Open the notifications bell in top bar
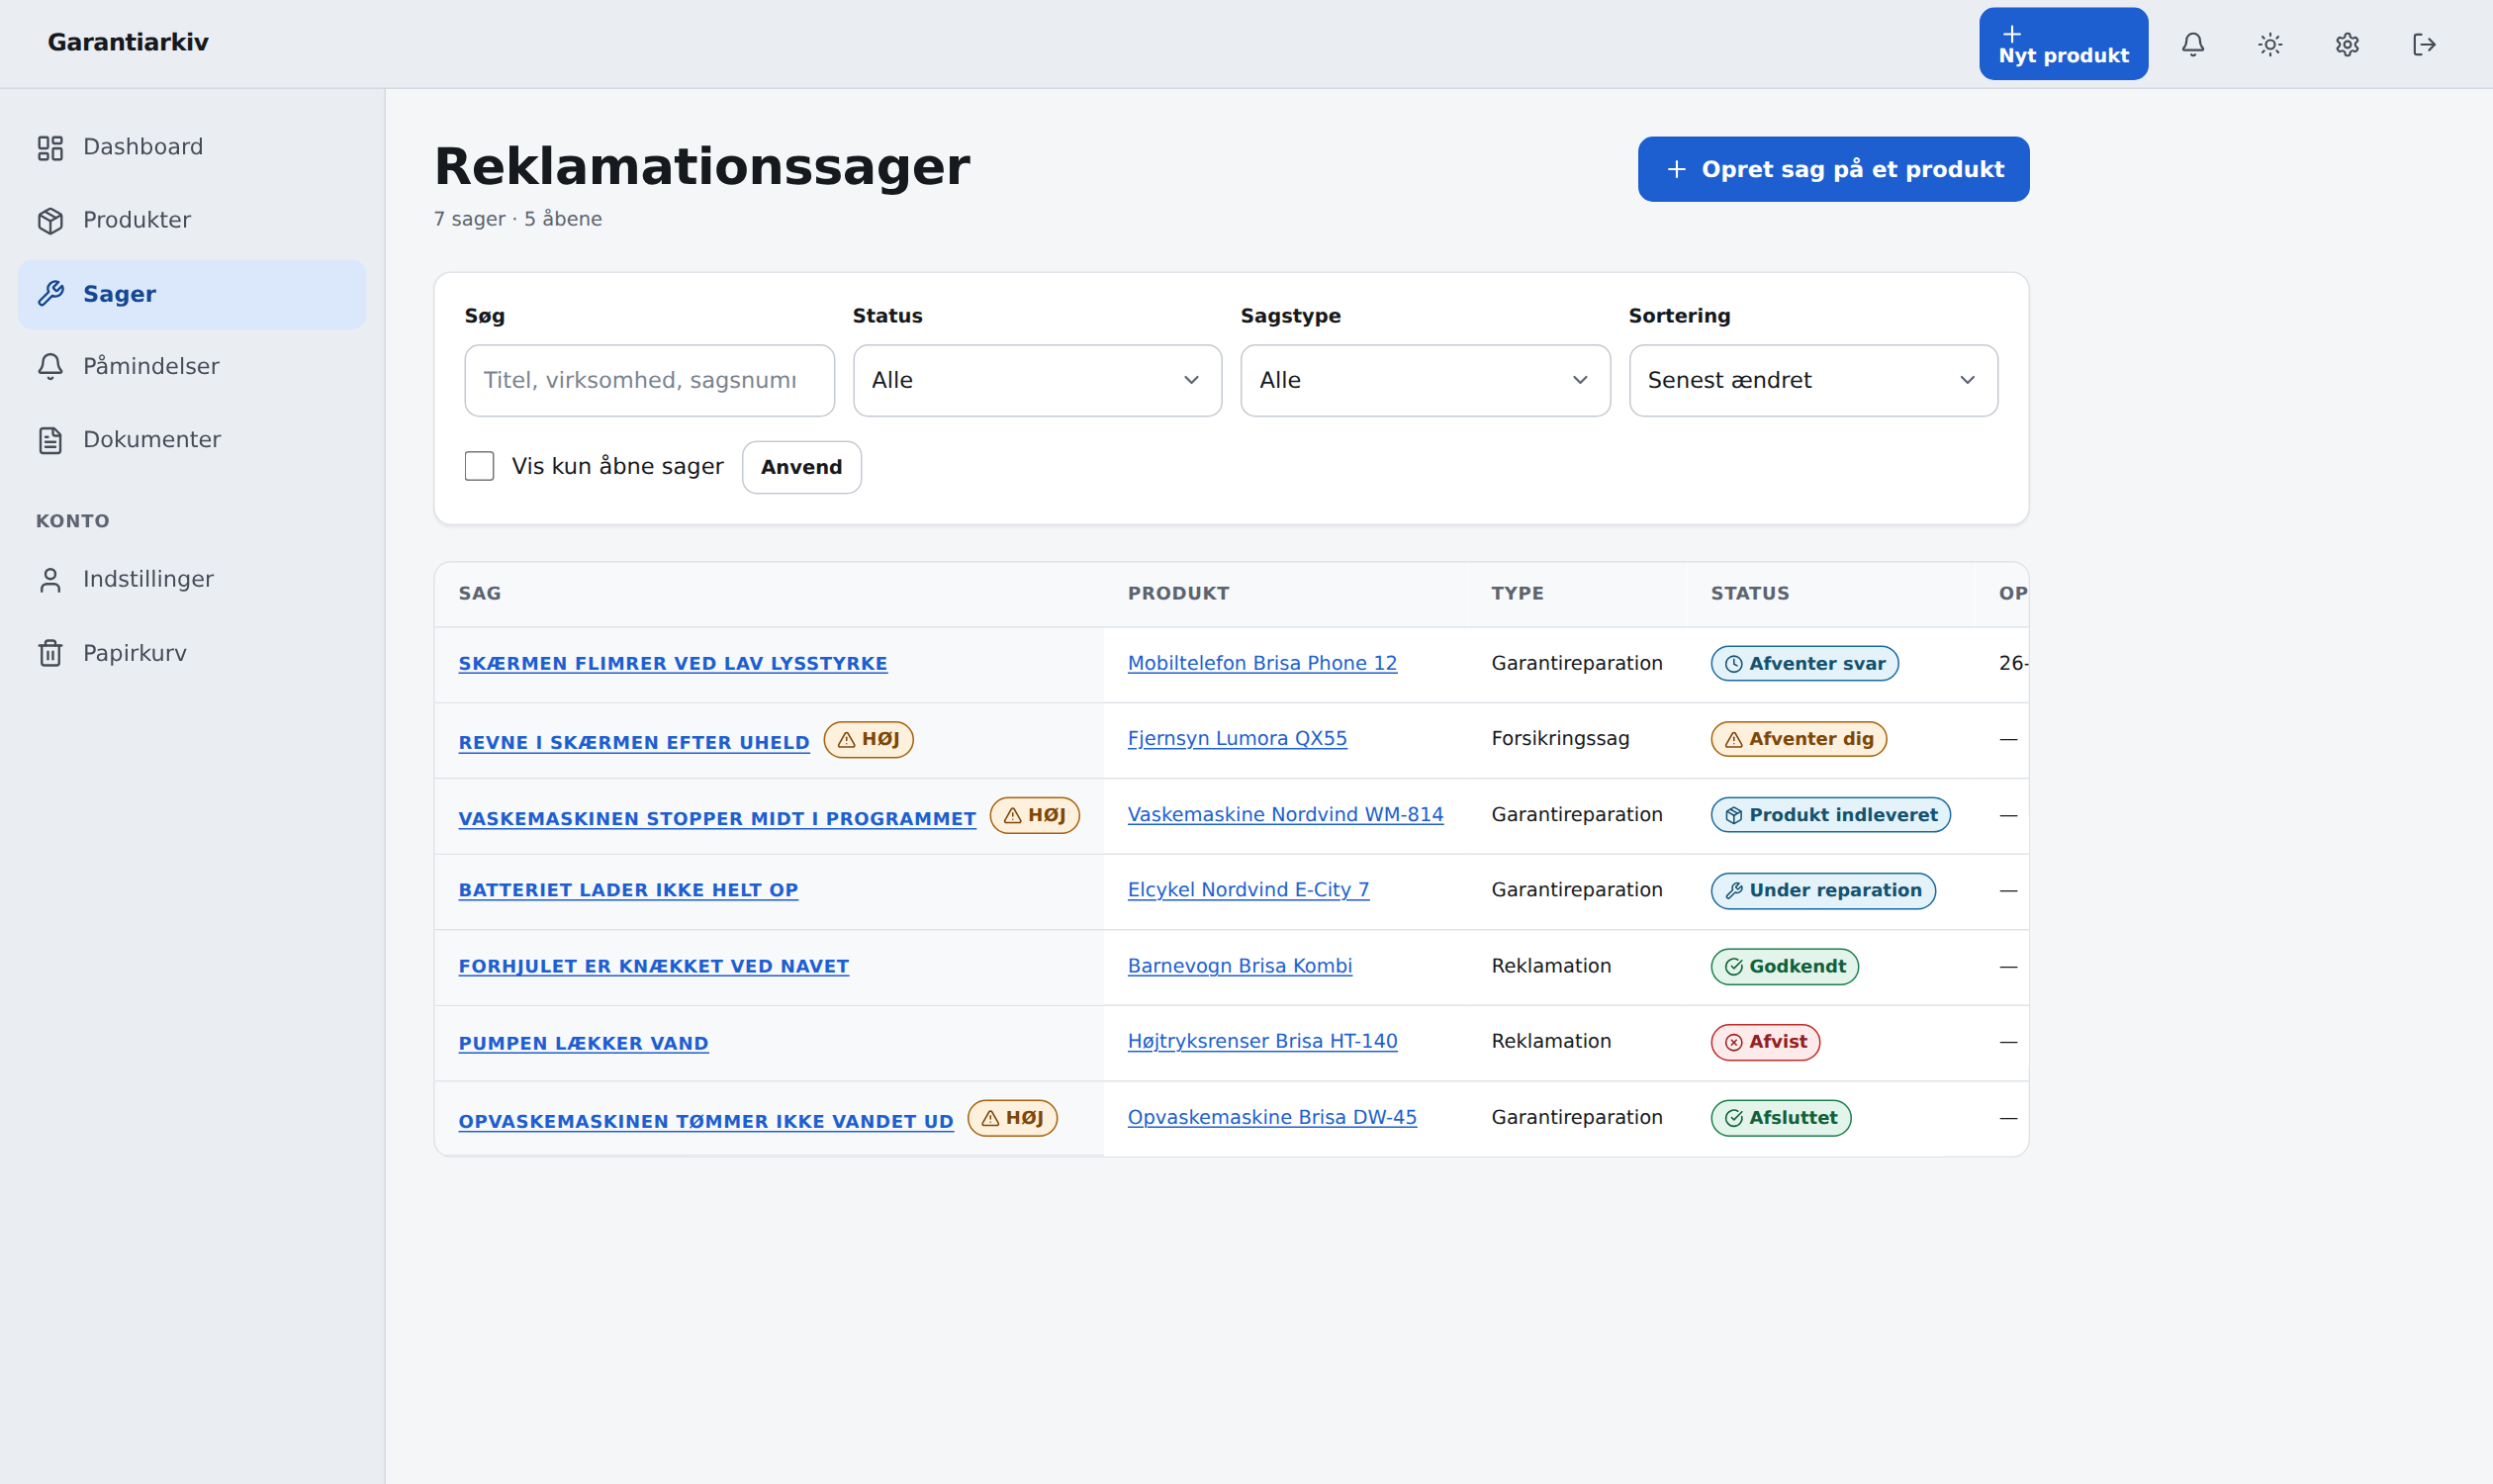The image size is (2493, 1484). click(2192, 44)
